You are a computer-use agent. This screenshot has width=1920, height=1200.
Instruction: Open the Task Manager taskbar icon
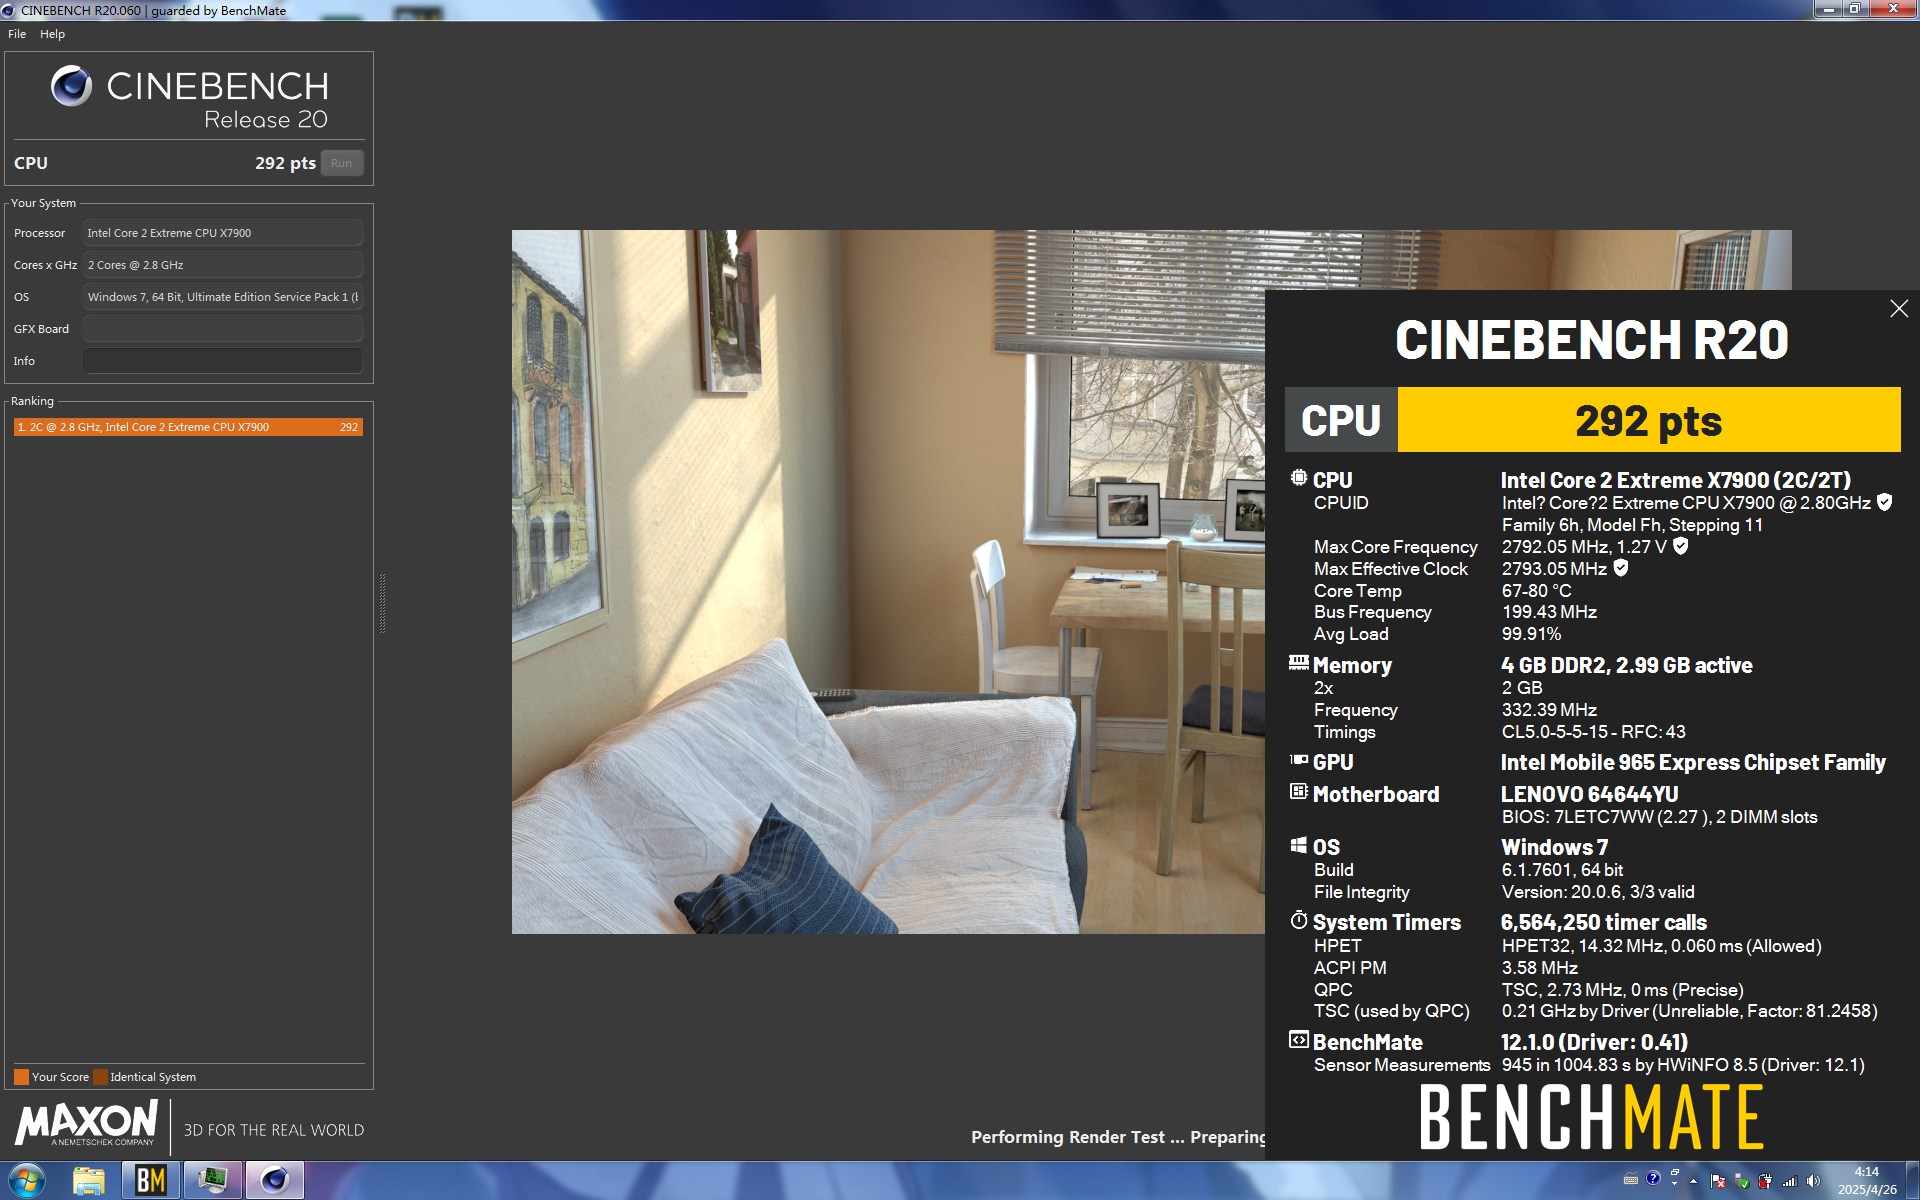(213, 1181)
